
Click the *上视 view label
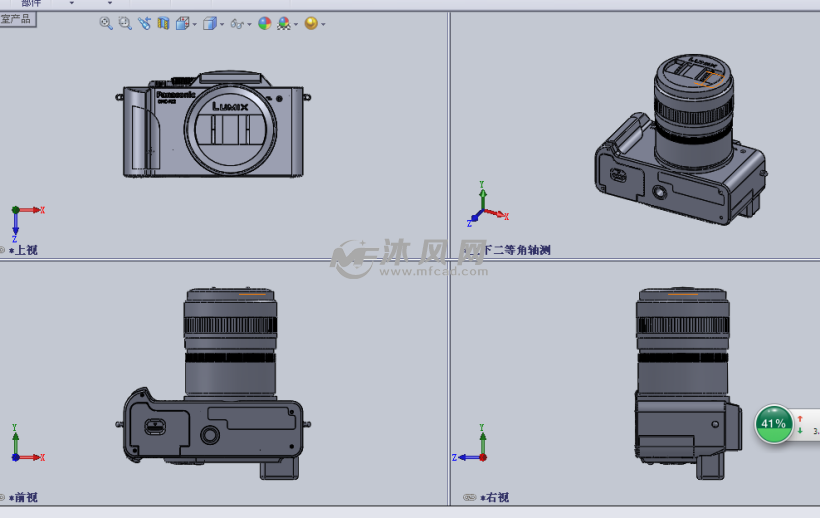coord(23,250)
